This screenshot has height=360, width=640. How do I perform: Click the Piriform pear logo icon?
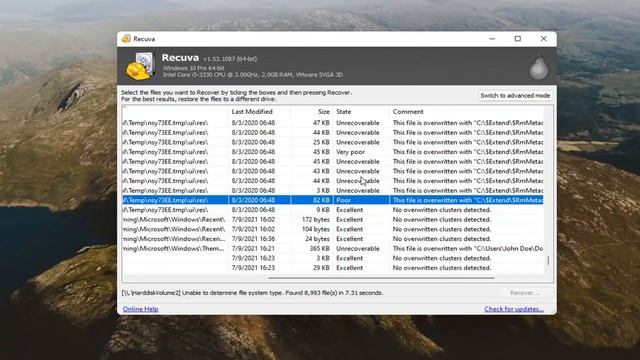(x=538, y=67)
